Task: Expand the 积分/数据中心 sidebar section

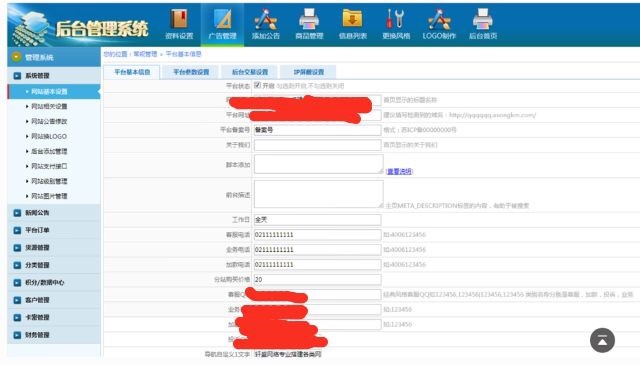Action: (x=54, y=283)
